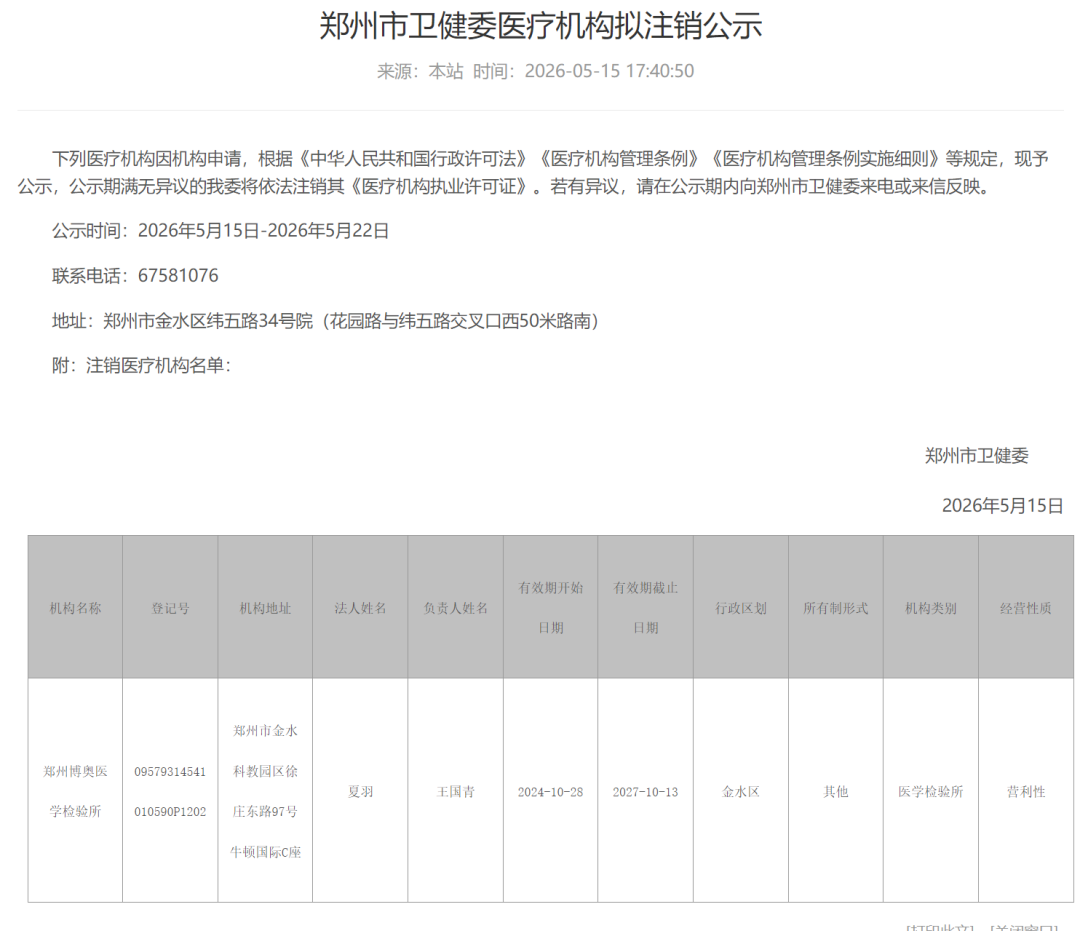Click the source text 来源：本站
Viewport: 1080px width, 931px height.
pos(420,71)
